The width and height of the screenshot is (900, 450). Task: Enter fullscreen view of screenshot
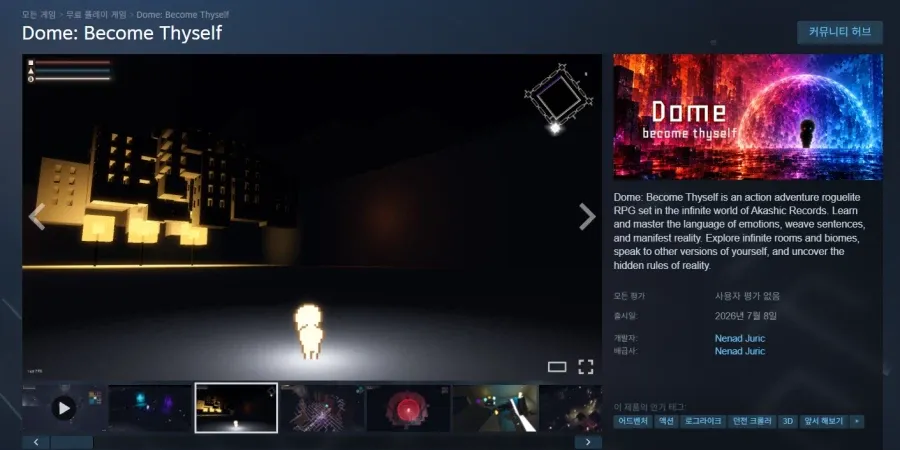(585, 367)
